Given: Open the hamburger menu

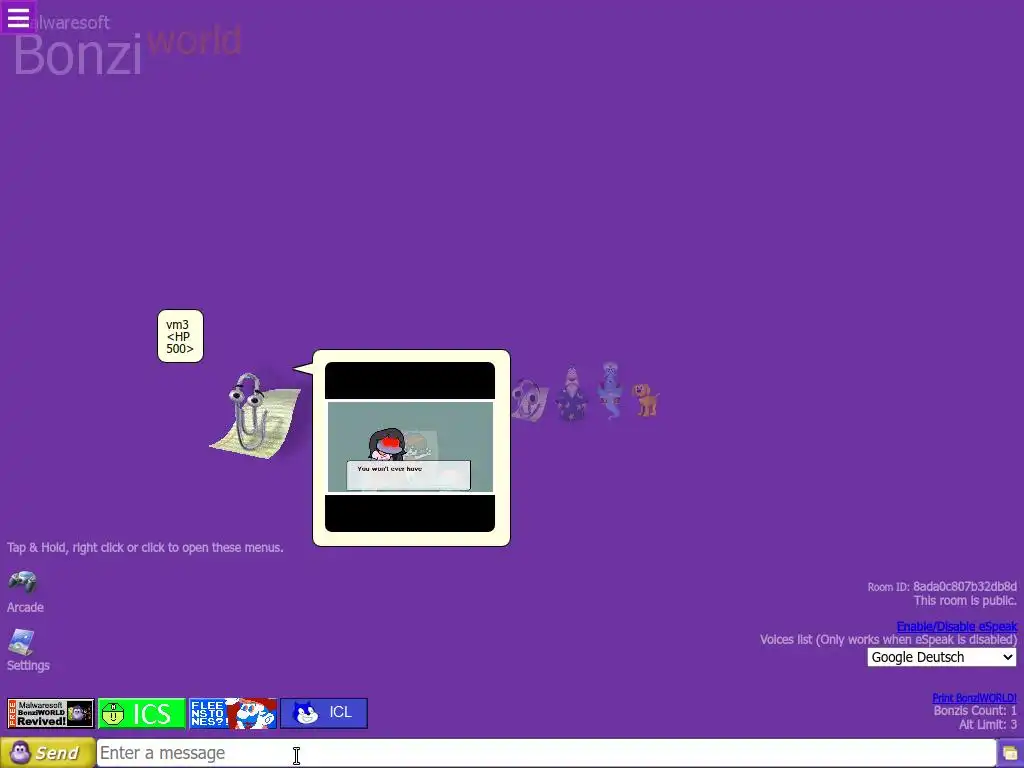Looking at the screenshot, I should [18, 17].
